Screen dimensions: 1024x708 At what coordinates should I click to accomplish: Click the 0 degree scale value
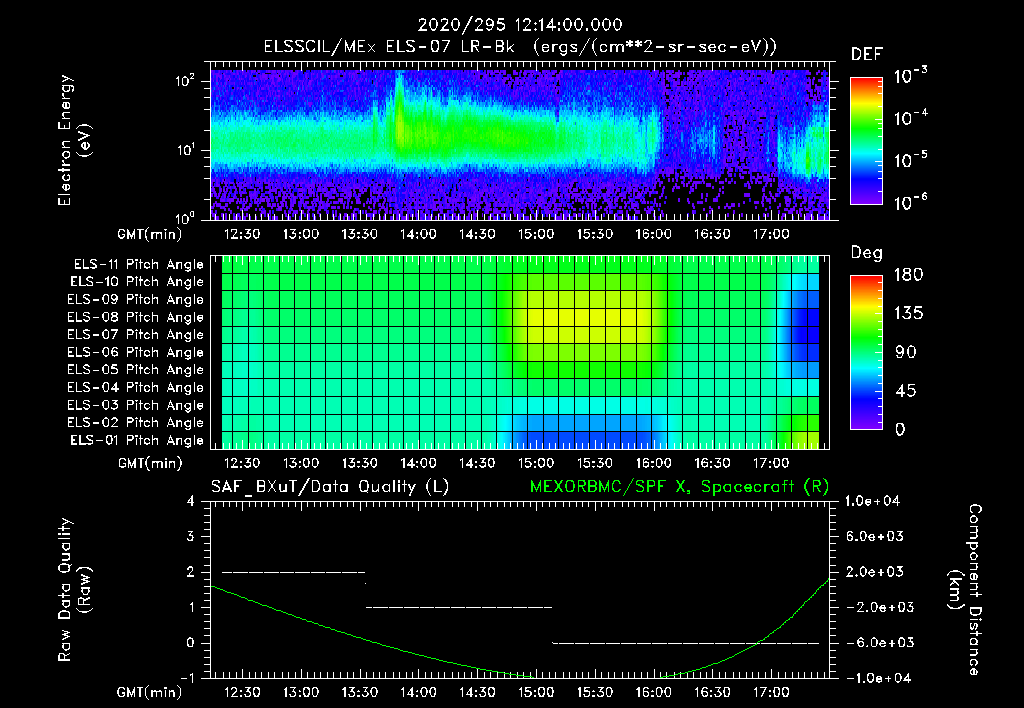click(900, 429)
